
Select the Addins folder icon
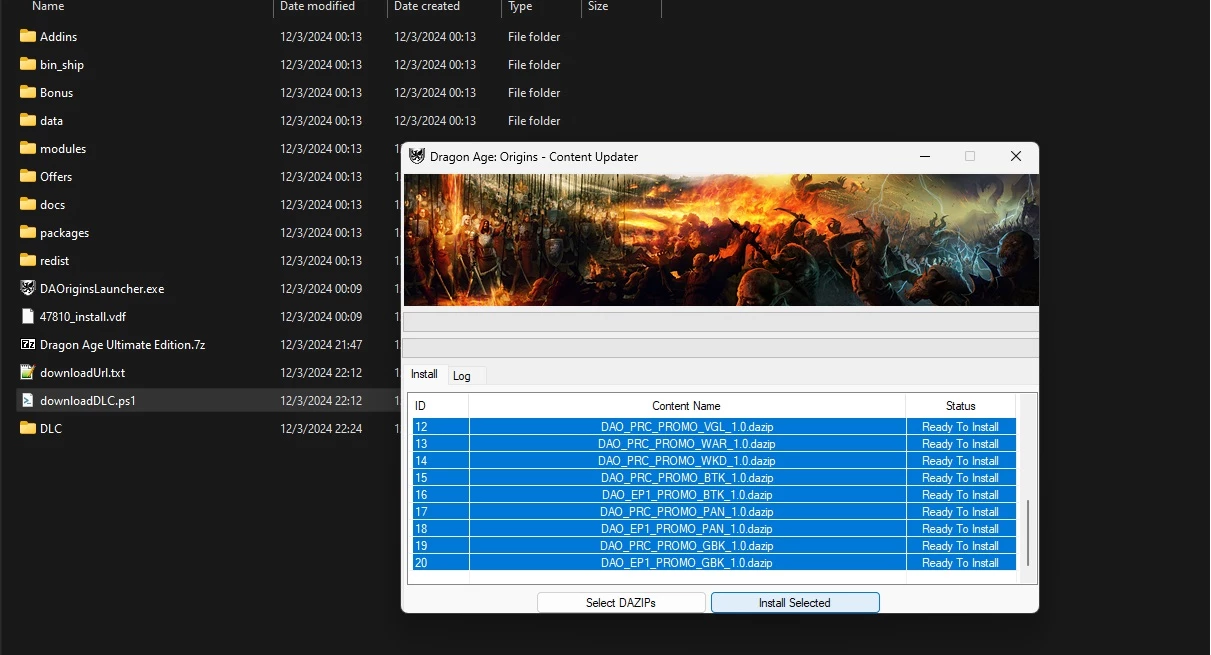click(x=28, y=36)
